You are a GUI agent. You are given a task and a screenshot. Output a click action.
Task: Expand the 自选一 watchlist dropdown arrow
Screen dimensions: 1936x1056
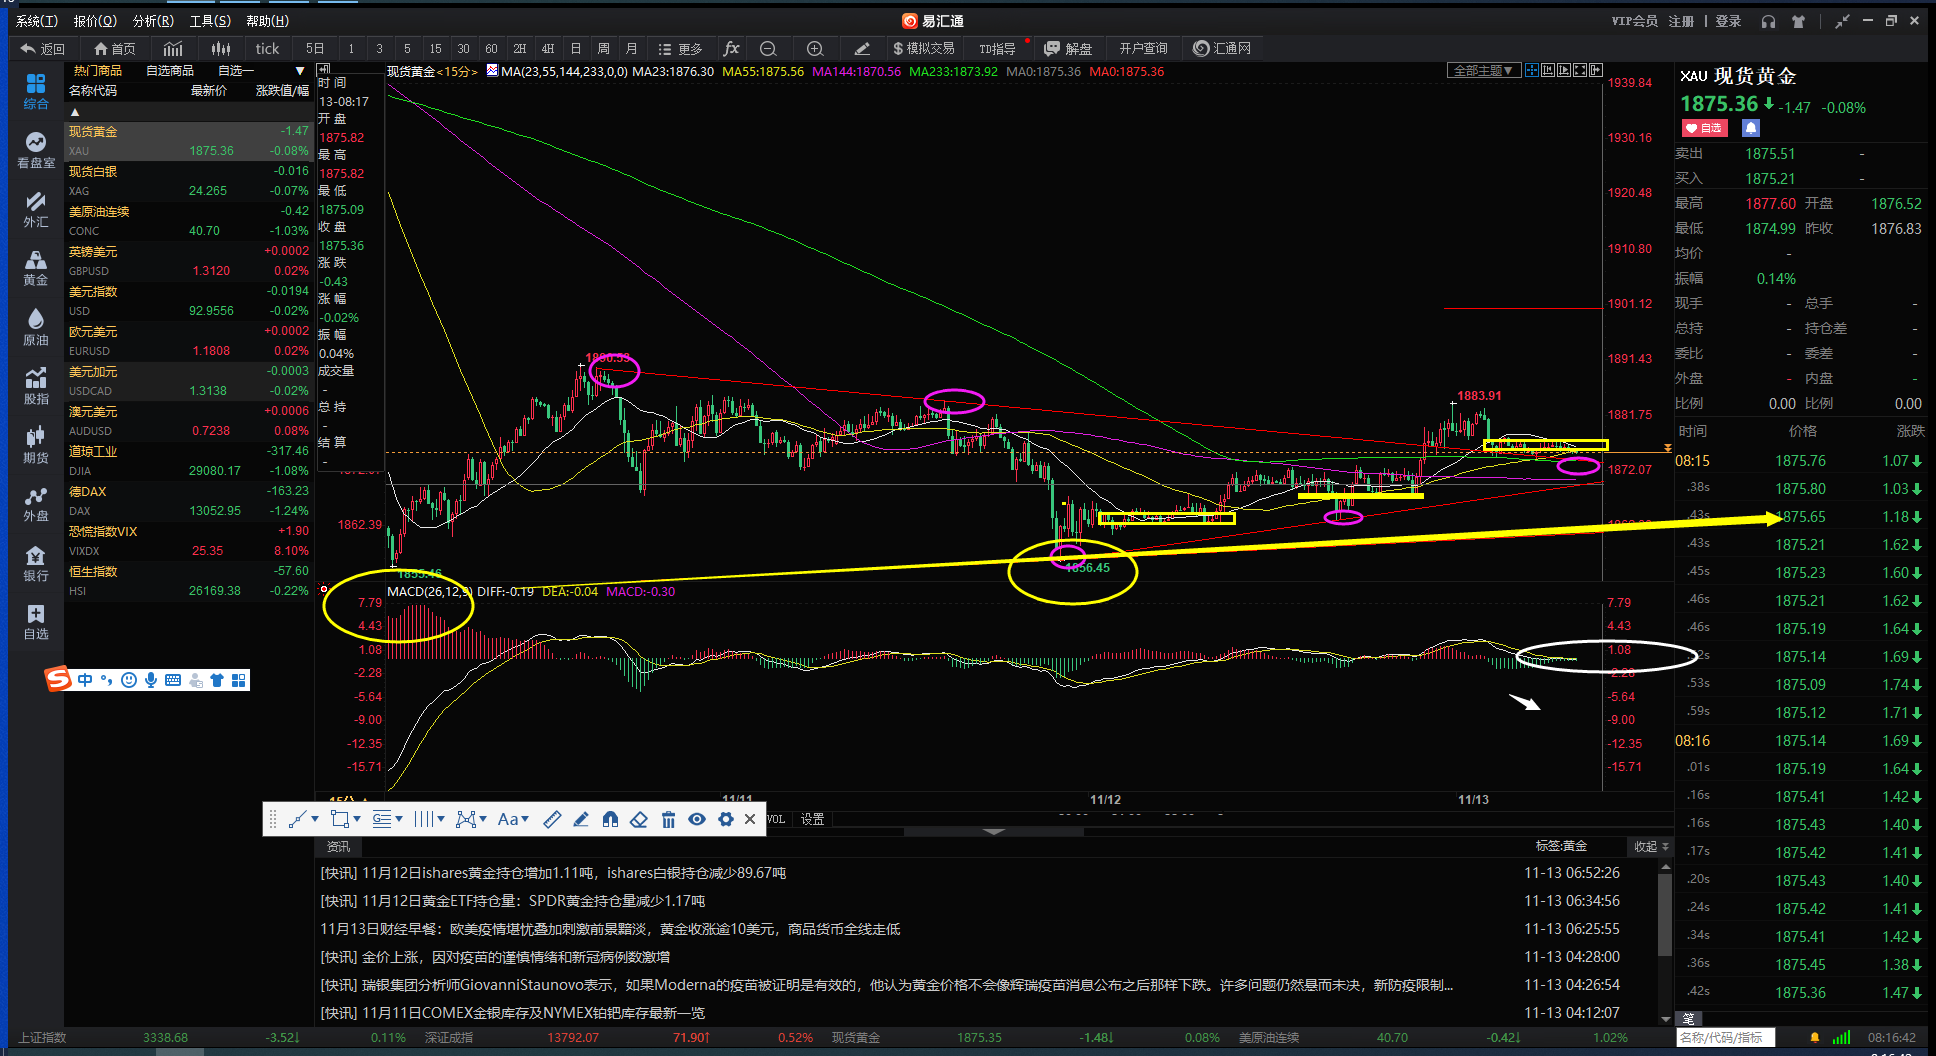pyautogui.click(x=299, y=71)
